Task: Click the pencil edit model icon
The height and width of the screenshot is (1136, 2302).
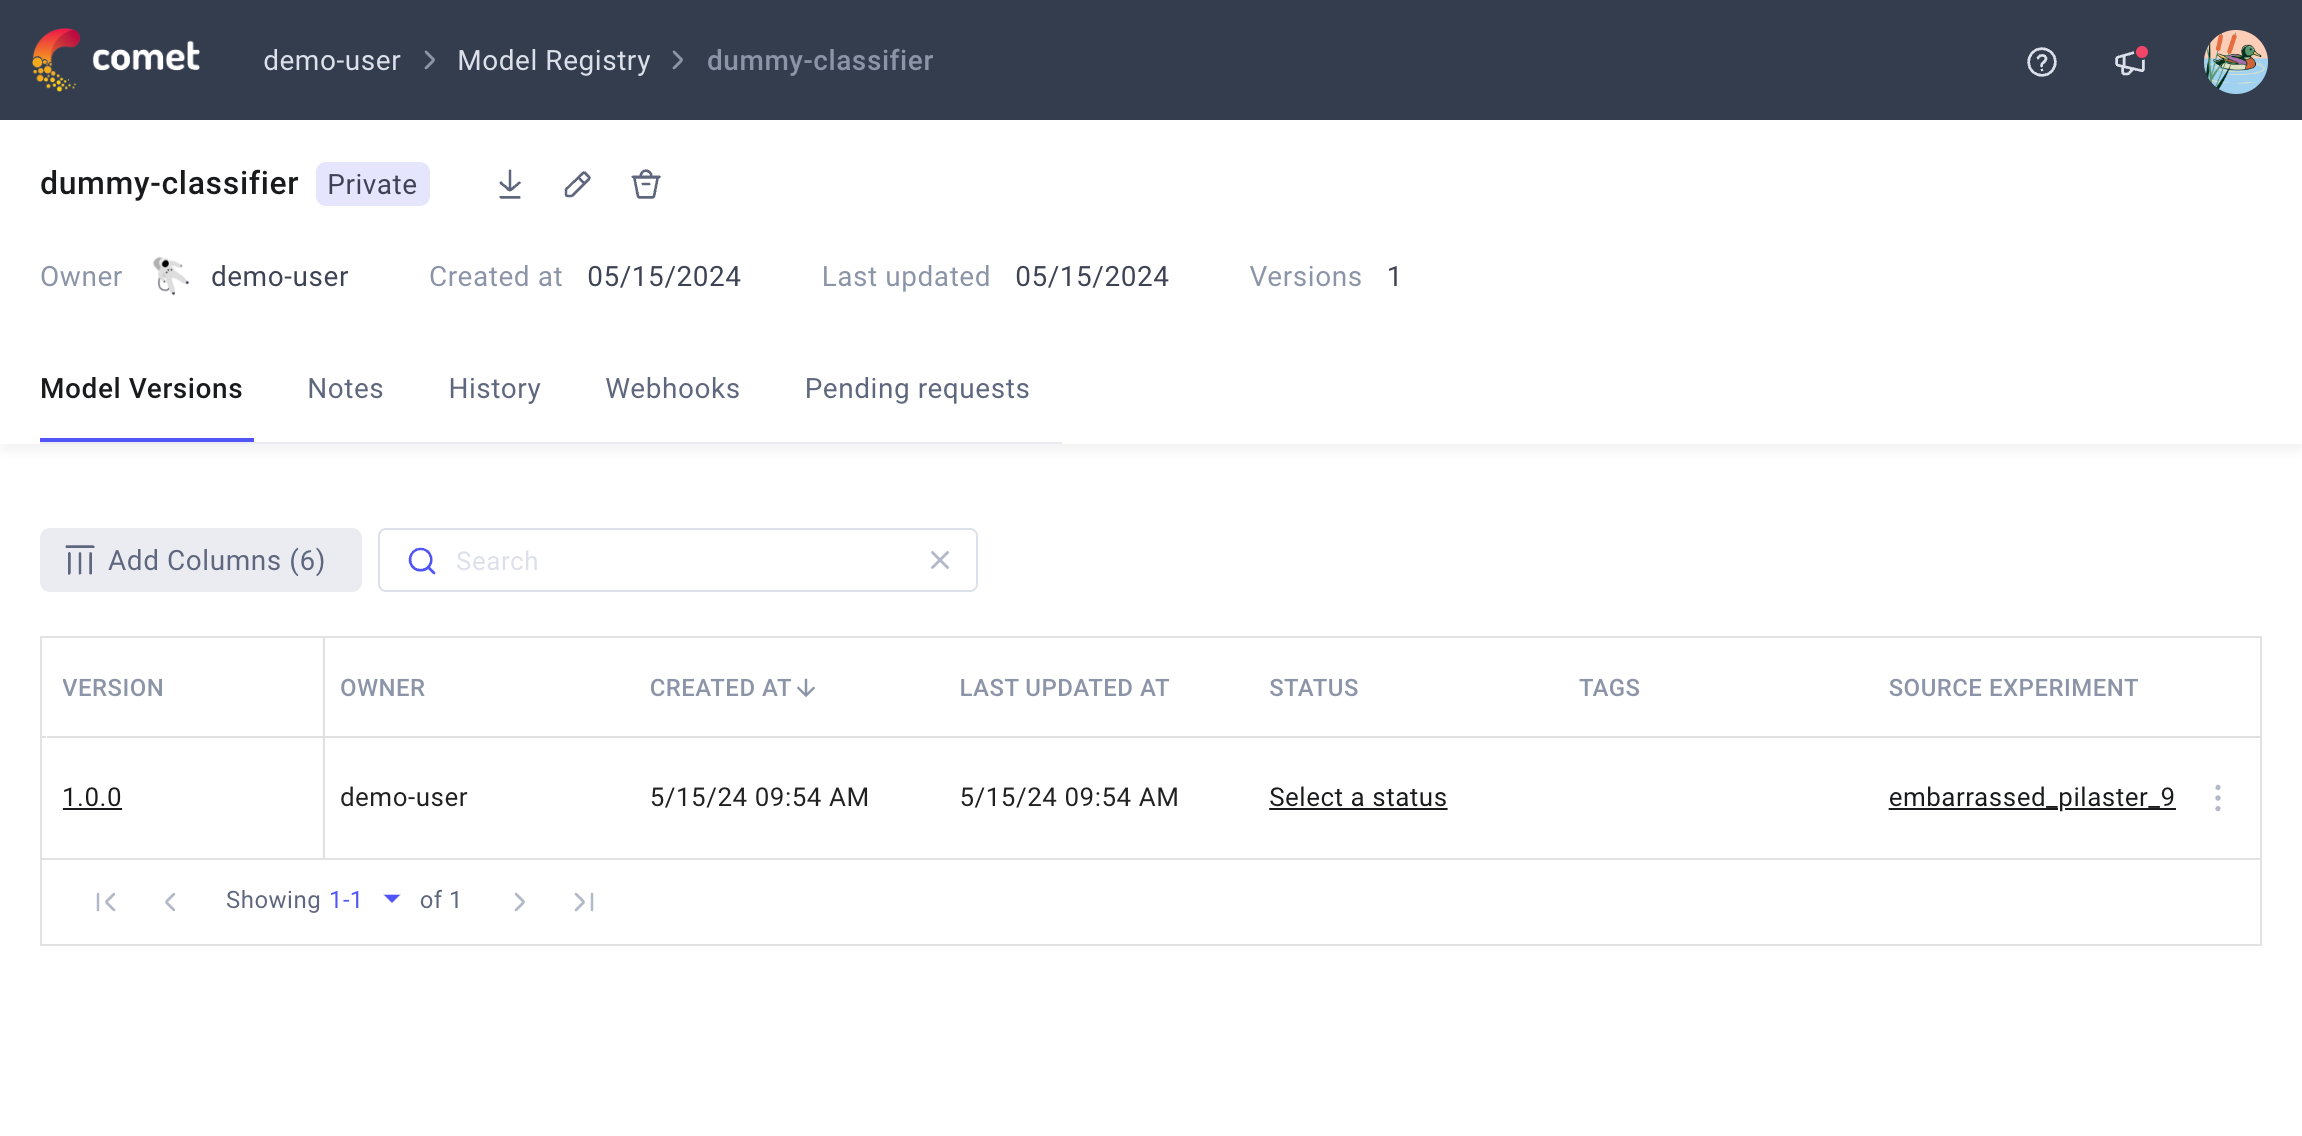Action: click(x=577, y=184)
